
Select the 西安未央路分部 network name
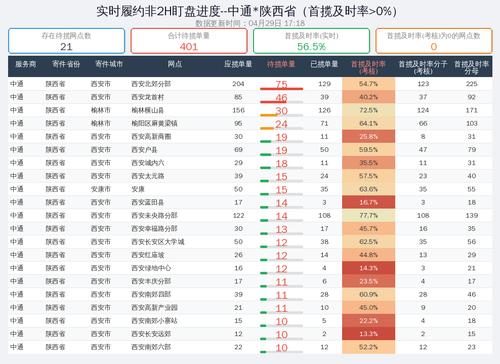coord(154,216)
